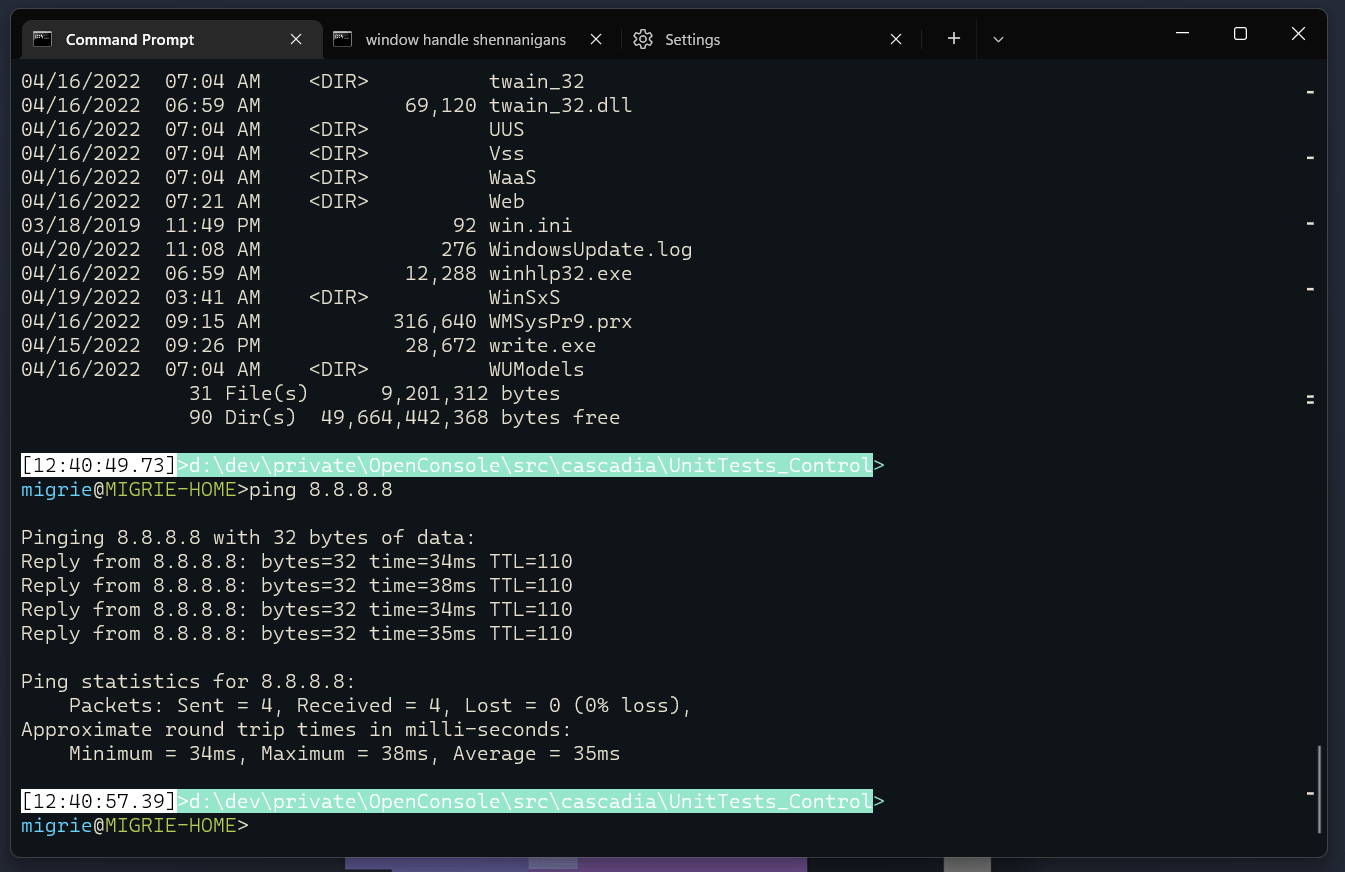Click the winhlp32.exe file name
The height and width of the screenshot is (872, 1345).
[560, 273]
